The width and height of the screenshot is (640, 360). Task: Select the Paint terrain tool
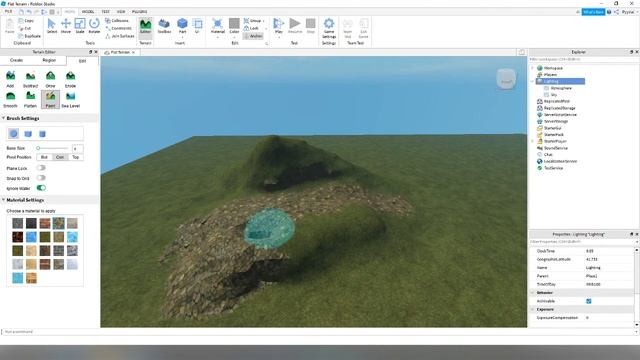tap(50, 99)
